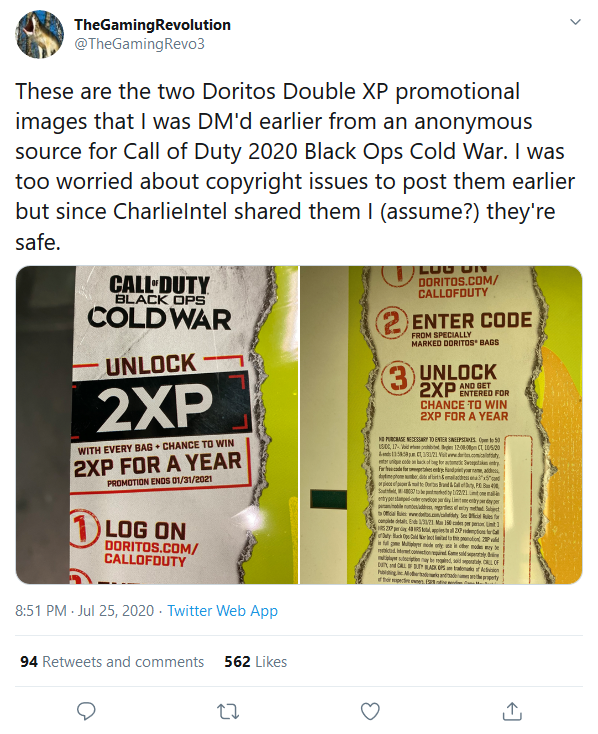
Task: Open the right Enter Code promo image
Action: tap(441, 425)
